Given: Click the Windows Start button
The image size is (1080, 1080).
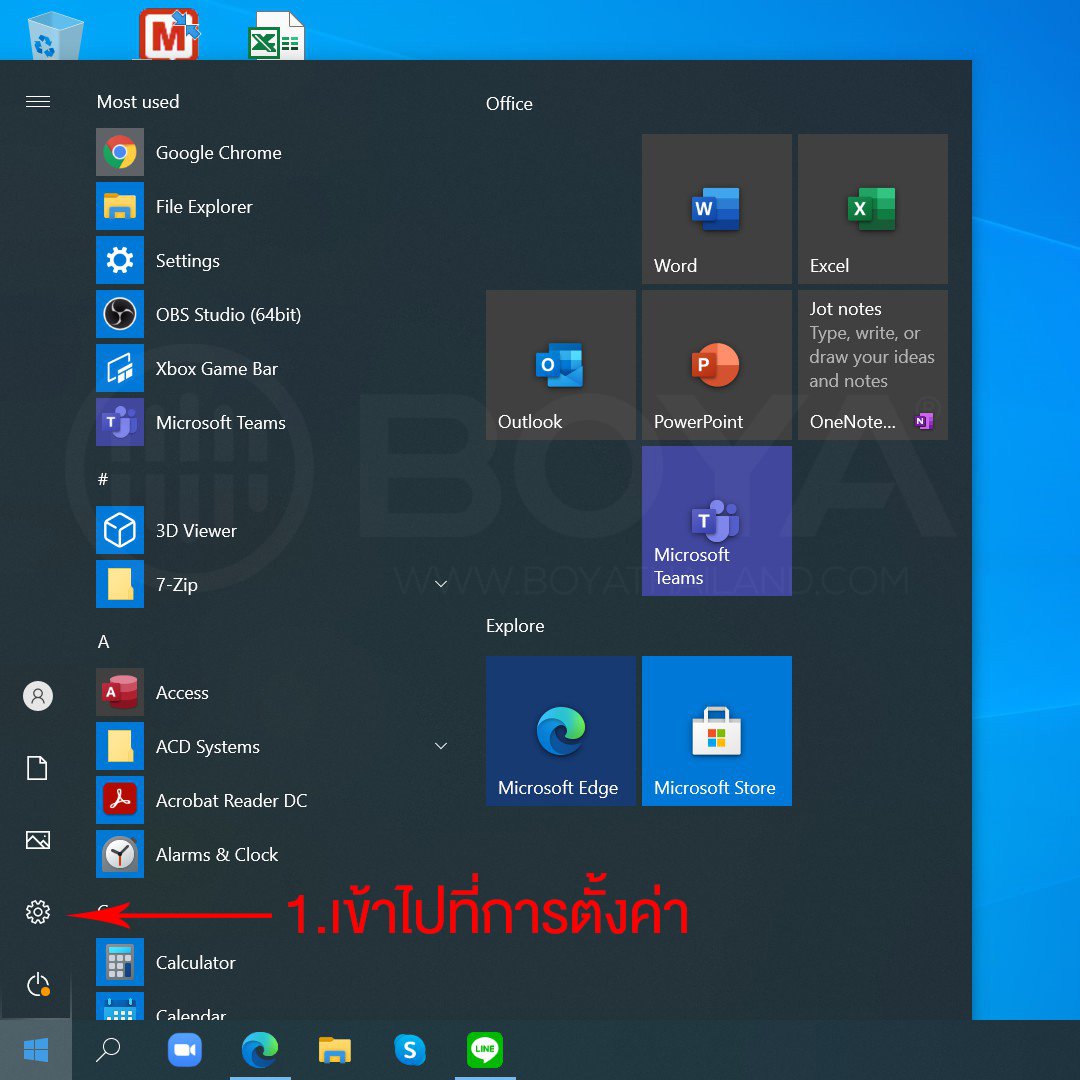Looking at the screenshot, I should pos(36,1050).
